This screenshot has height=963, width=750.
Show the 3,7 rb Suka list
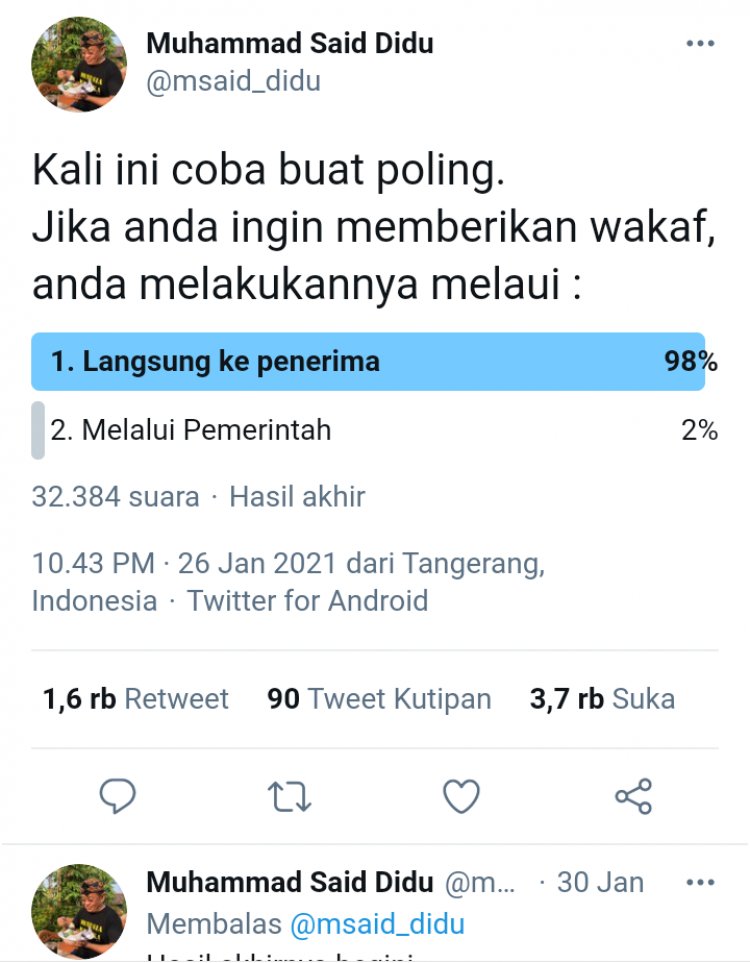(602, 699)
